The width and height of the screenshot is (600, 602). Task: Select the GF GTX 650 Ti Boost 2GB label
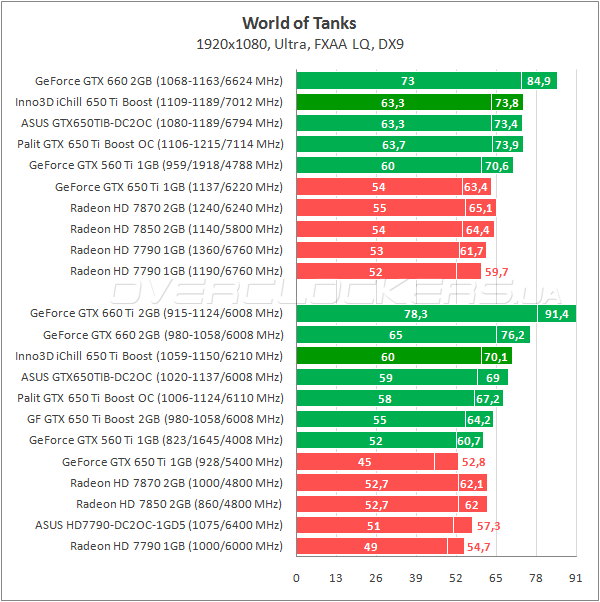(163, 419)
